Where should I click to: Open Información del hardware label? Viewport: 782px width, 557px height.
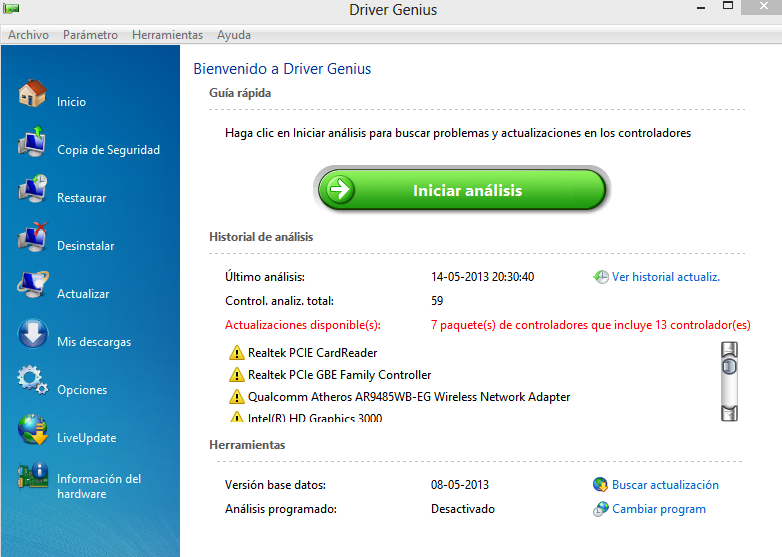click(x=99, y=486)
